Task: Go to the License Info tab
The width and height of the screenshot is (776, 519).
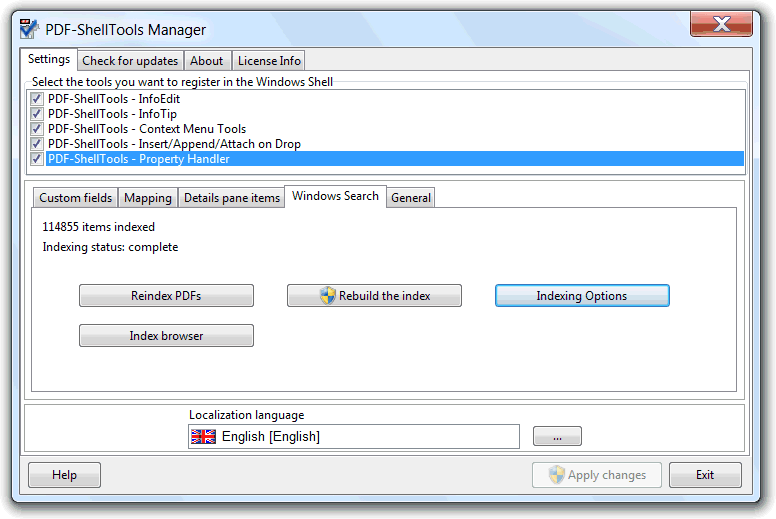Action: click(269, 61)
